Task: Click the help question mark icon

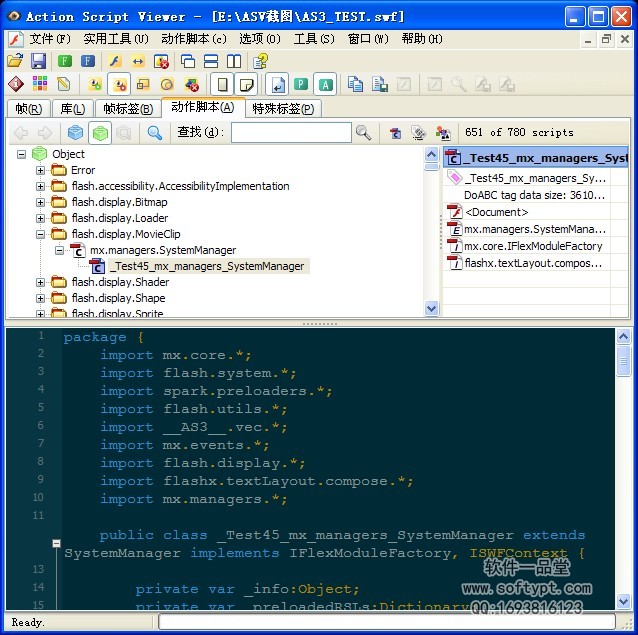Action: pos(260,61)
